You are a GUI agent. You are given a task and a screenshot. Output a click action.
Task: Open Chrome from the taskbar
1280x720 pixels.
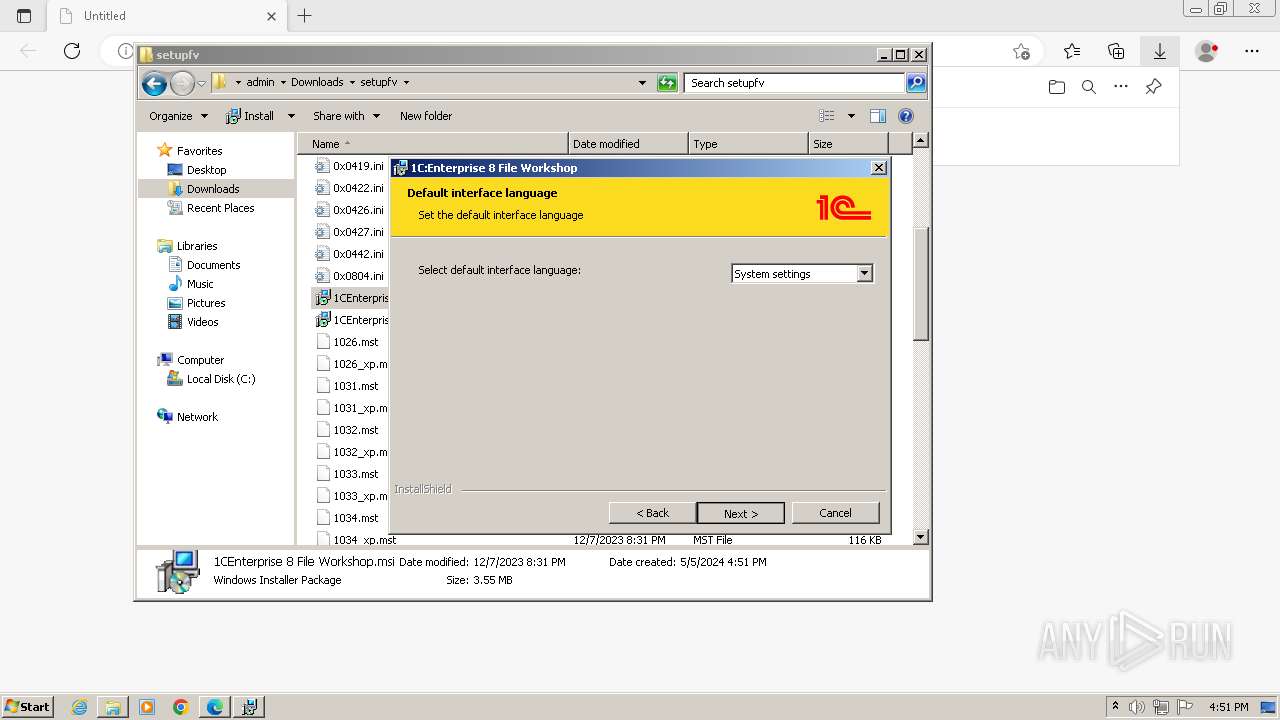(181, 707)
